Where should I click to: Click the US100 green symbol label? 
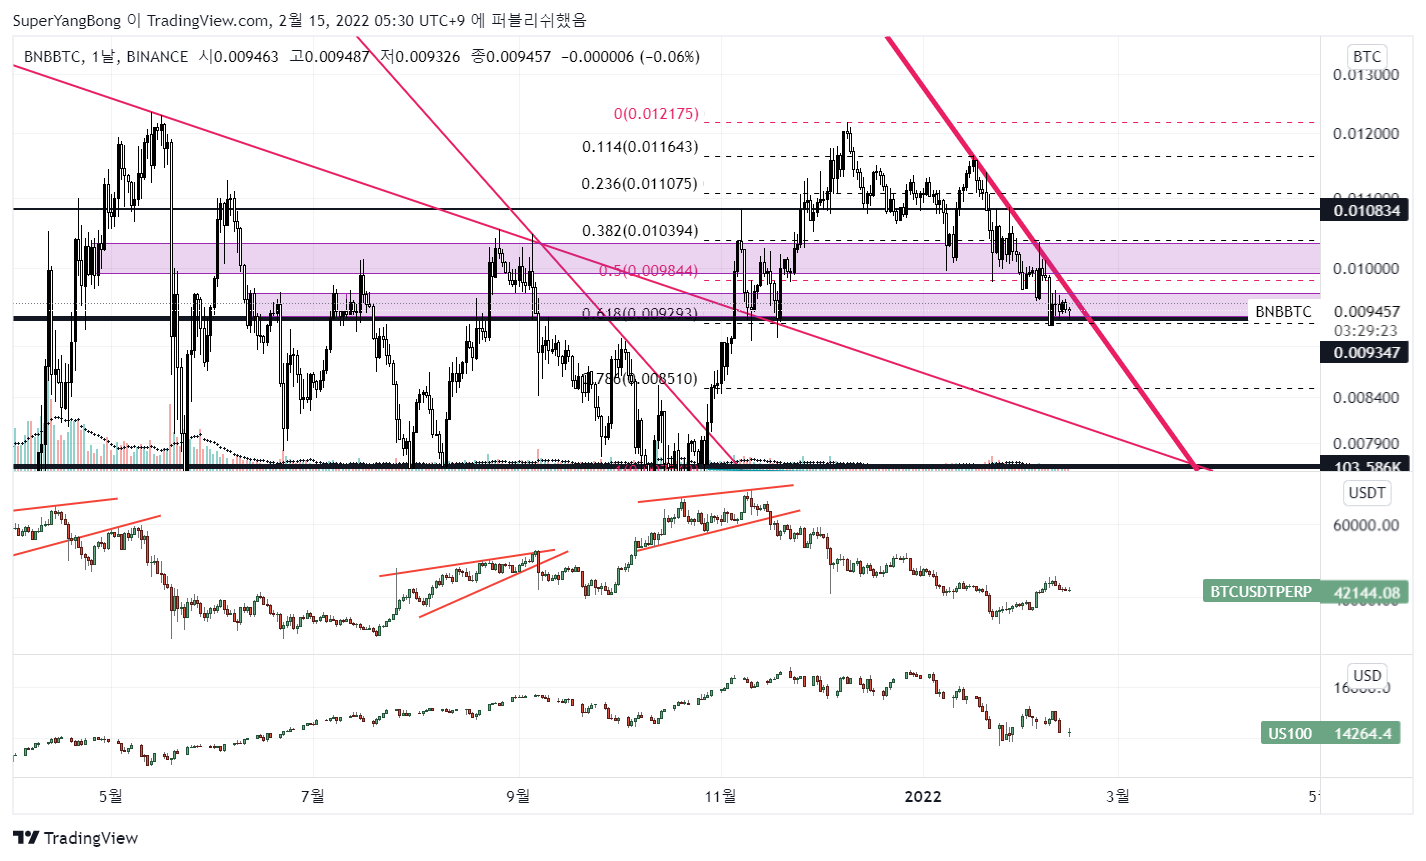pyautogui.click(x=1290, y=733)
